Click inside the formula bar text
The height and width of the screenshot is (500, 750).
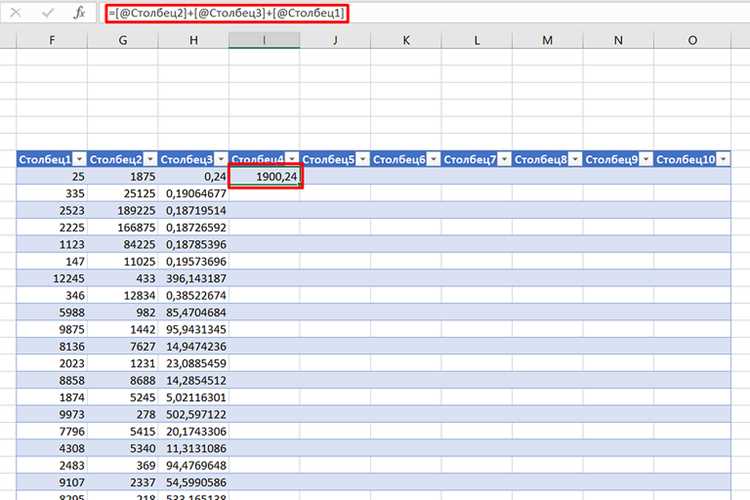point(227,13)
